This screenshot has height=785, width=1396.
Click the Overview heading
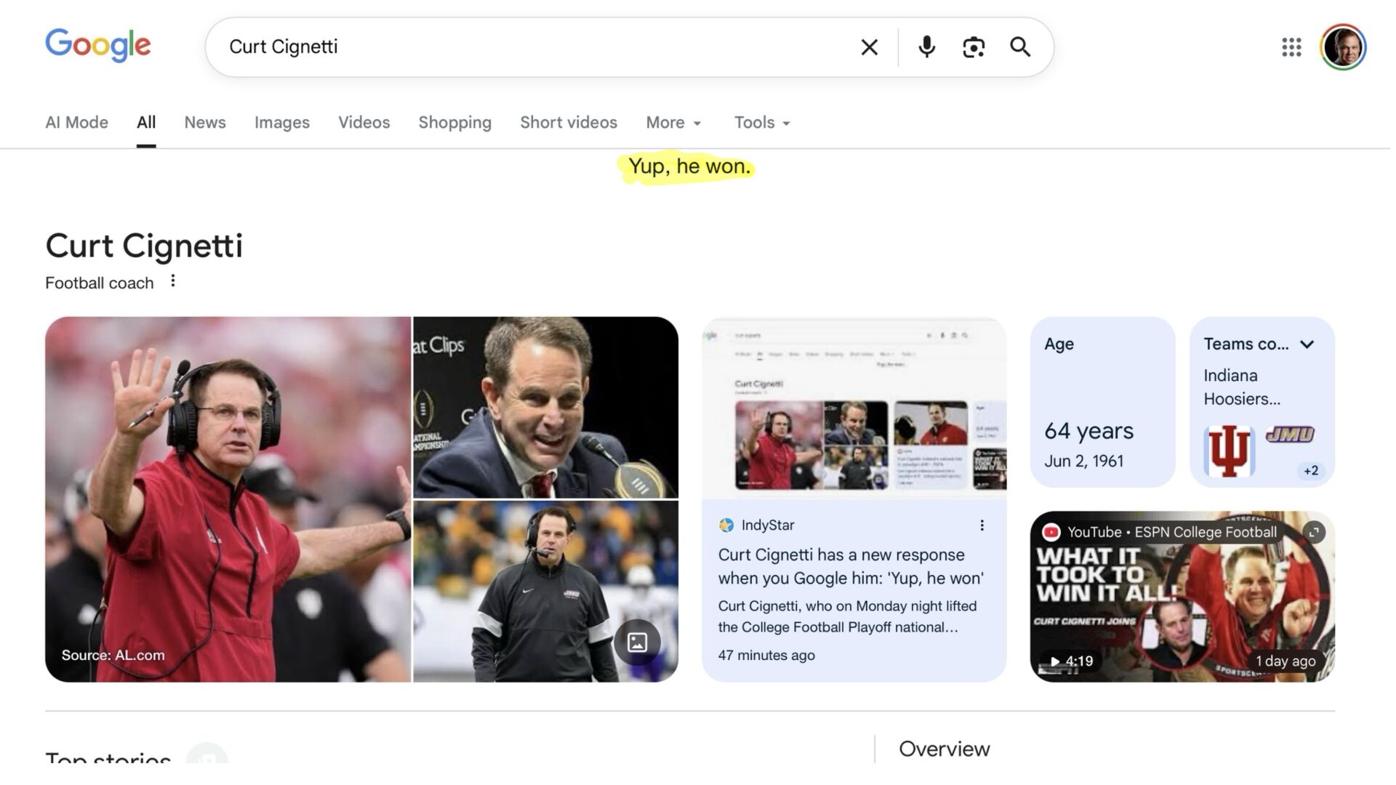pos(944,749)
